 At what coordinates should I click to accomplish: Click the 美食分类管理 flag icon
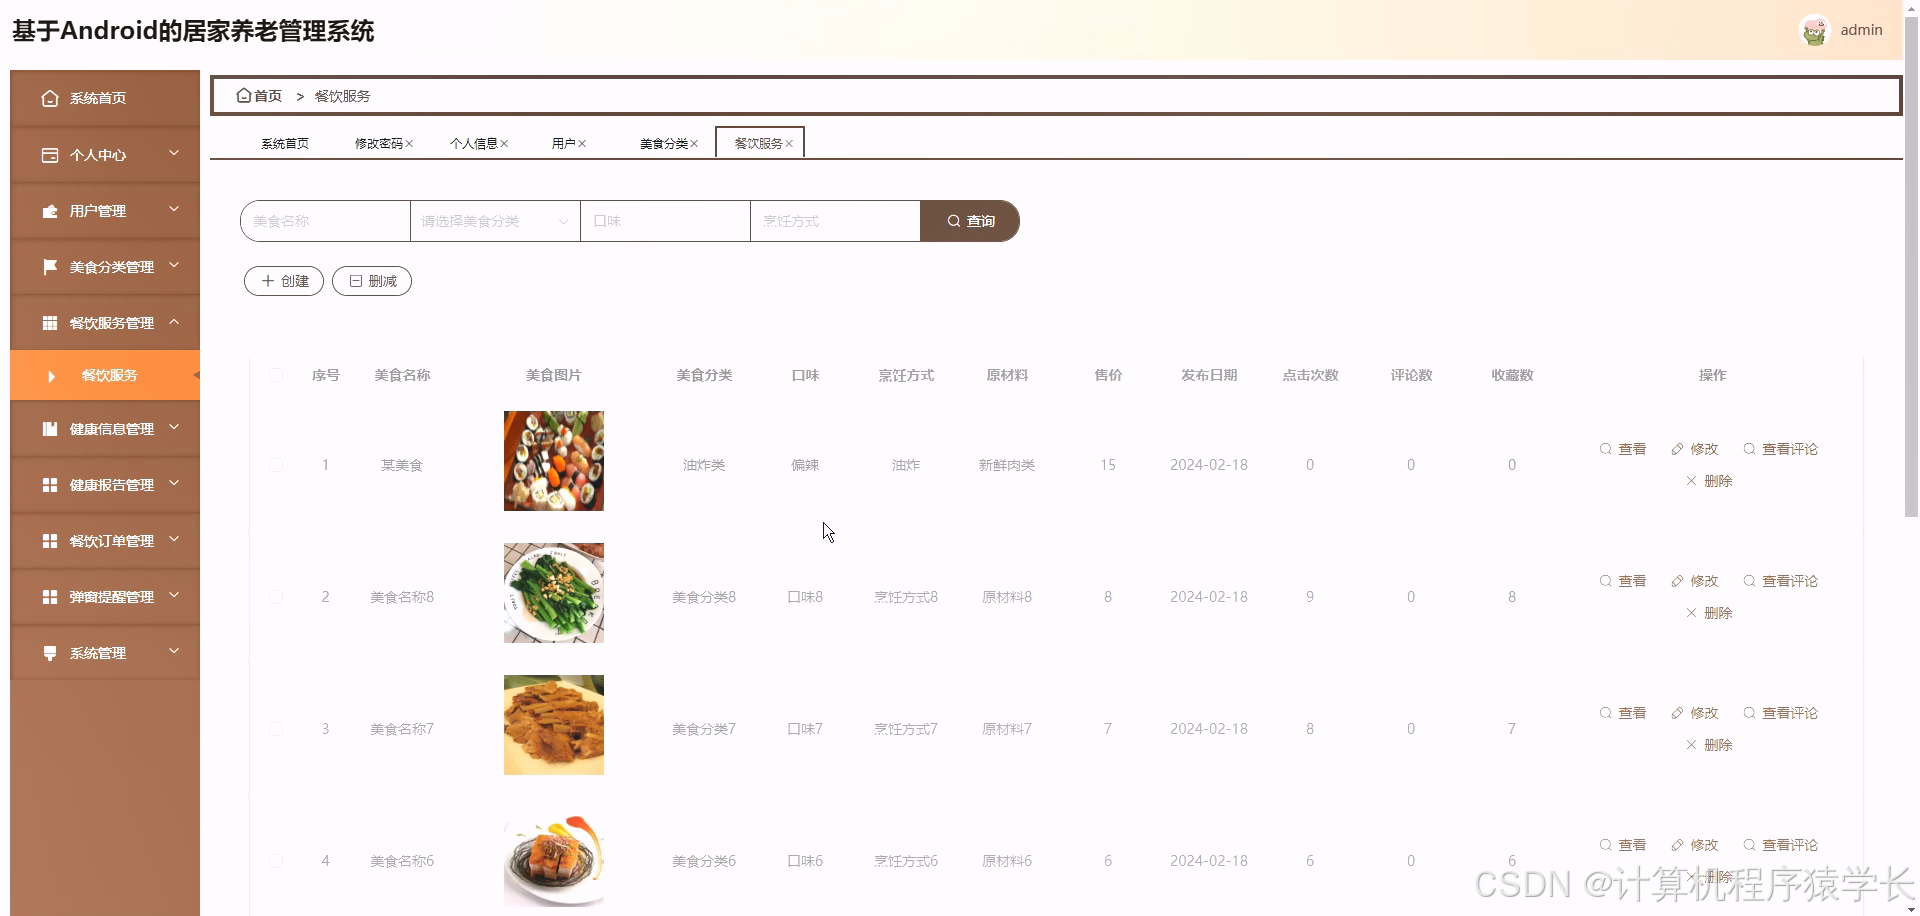[x=50, y=267]
